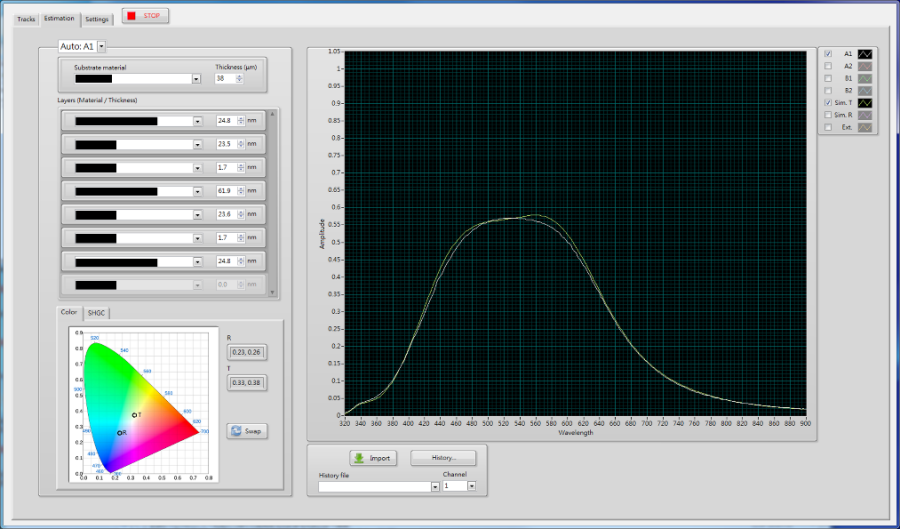Enable the Ext. plot checkbox

pyautogui.click(x=828, y=127)
